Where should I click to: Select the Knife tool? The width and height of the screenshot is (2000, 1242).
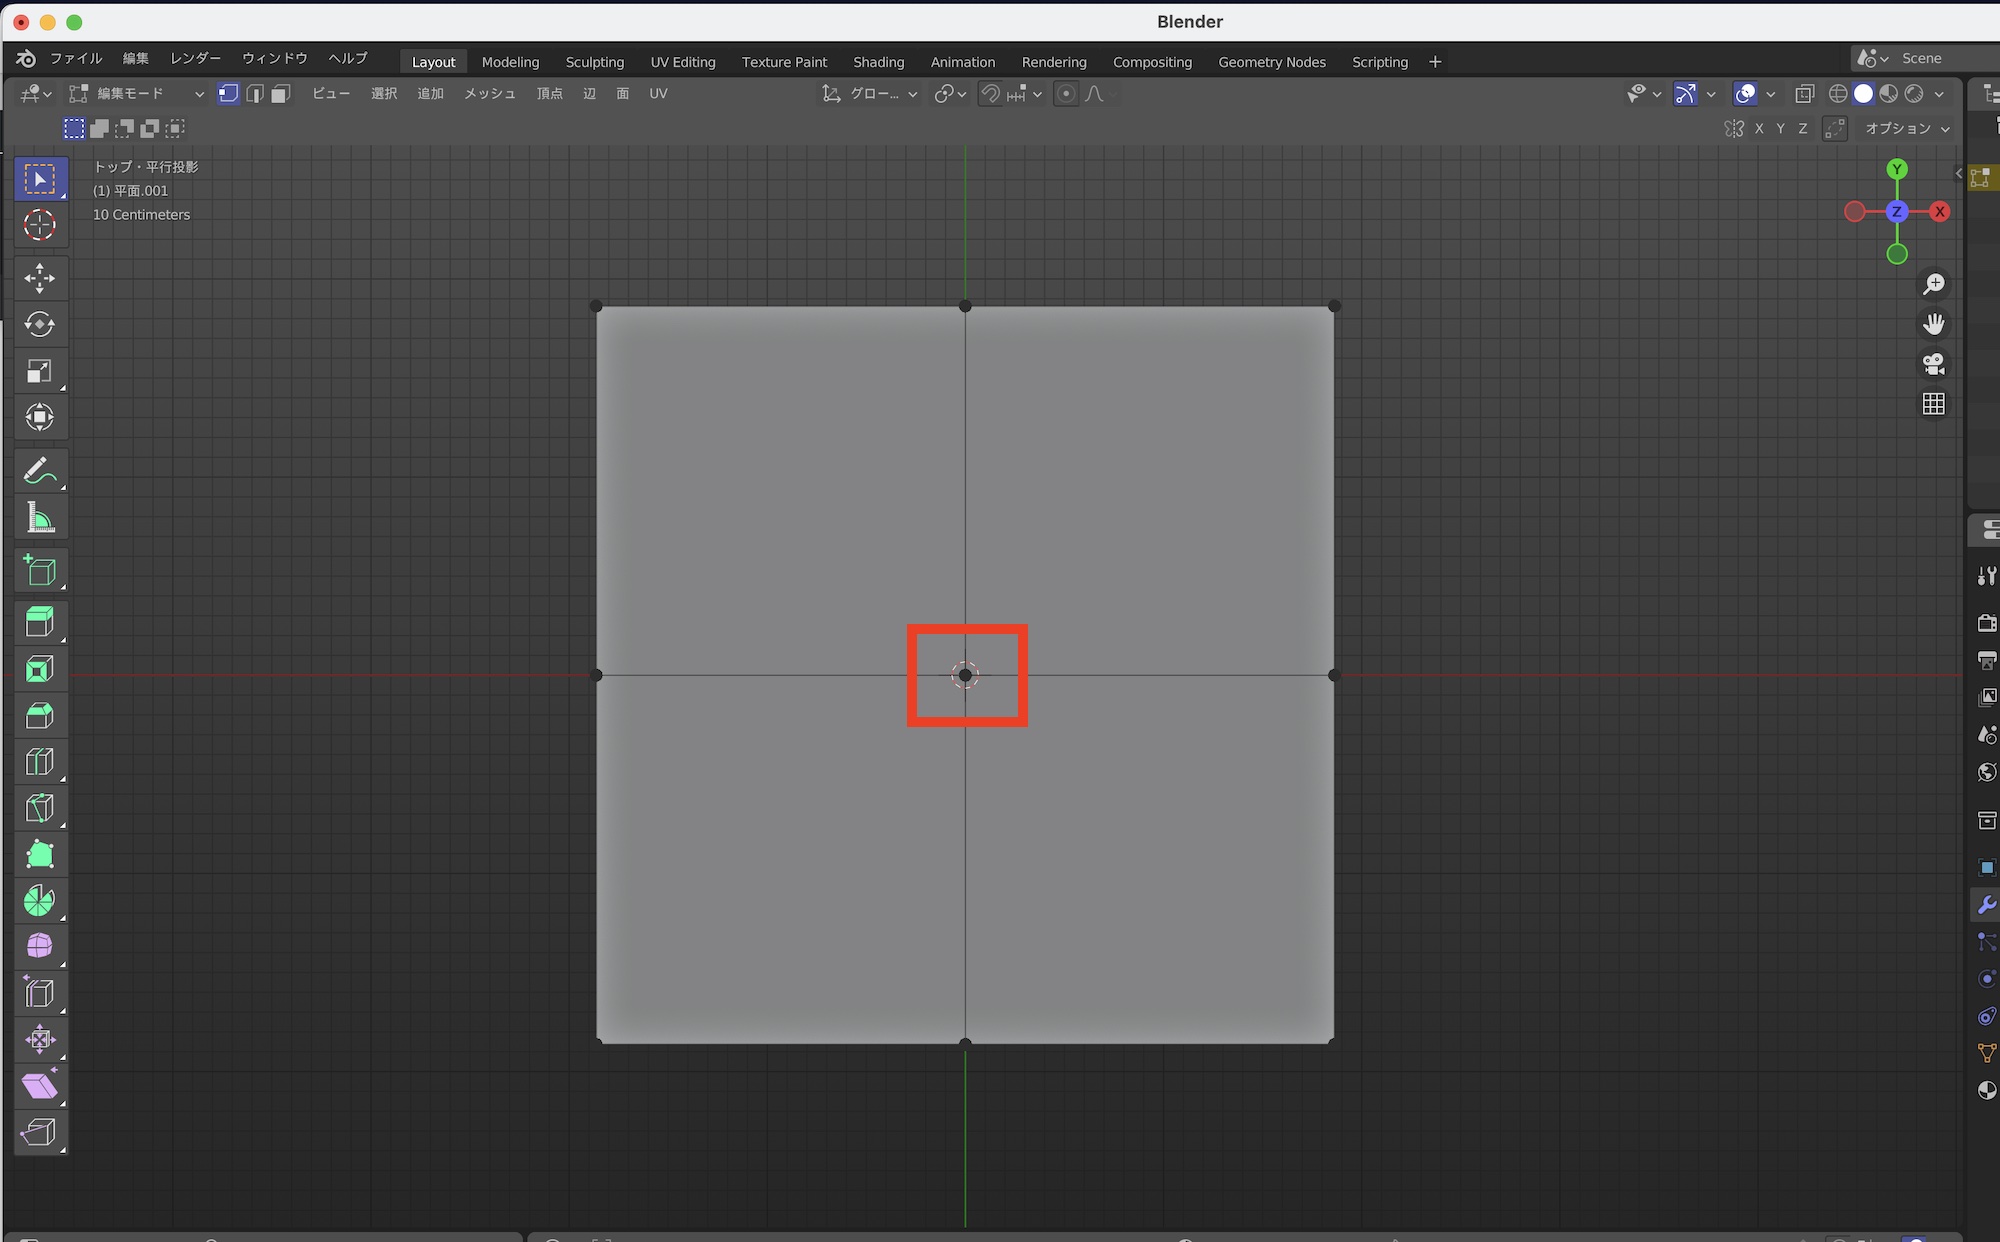pos(40,808)
